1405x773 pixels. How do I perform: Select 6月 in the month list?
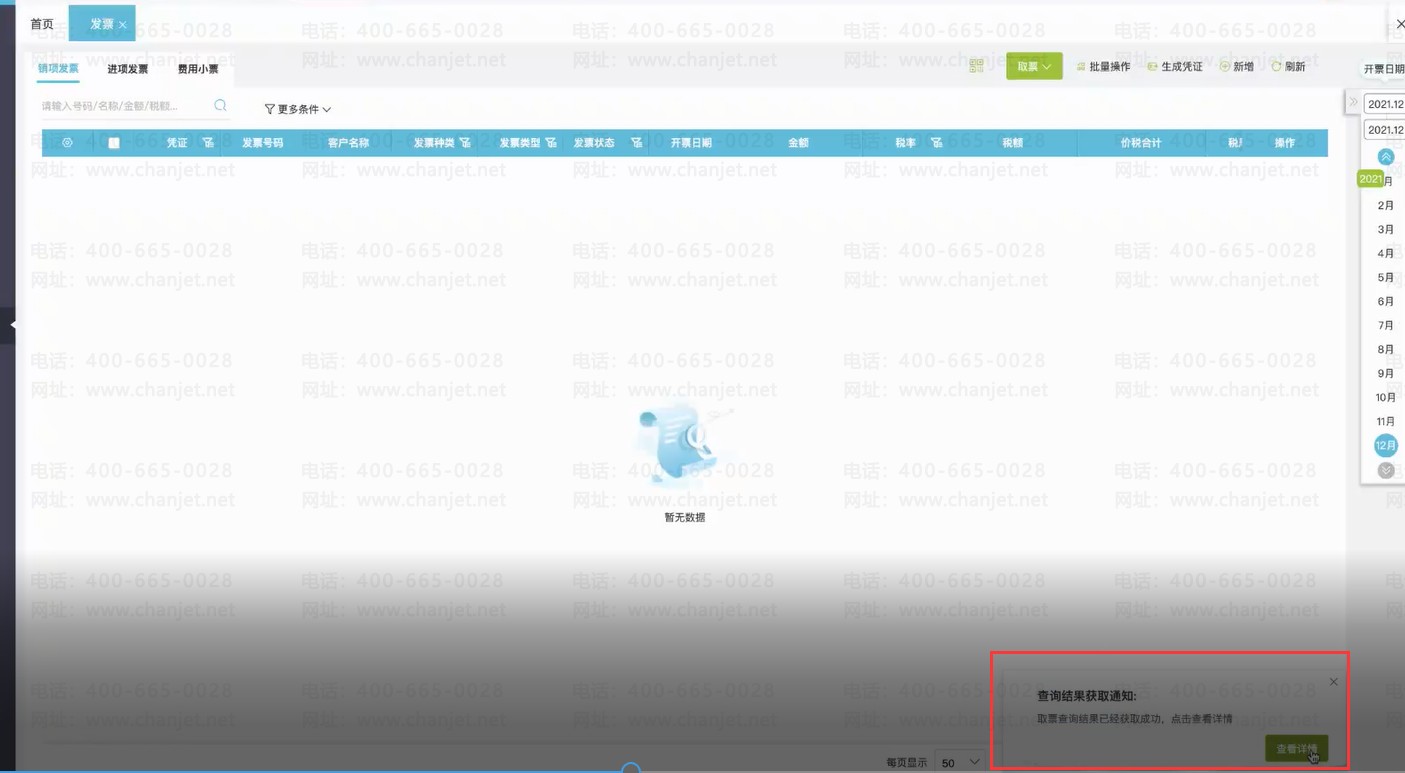tap(1385, 301)
